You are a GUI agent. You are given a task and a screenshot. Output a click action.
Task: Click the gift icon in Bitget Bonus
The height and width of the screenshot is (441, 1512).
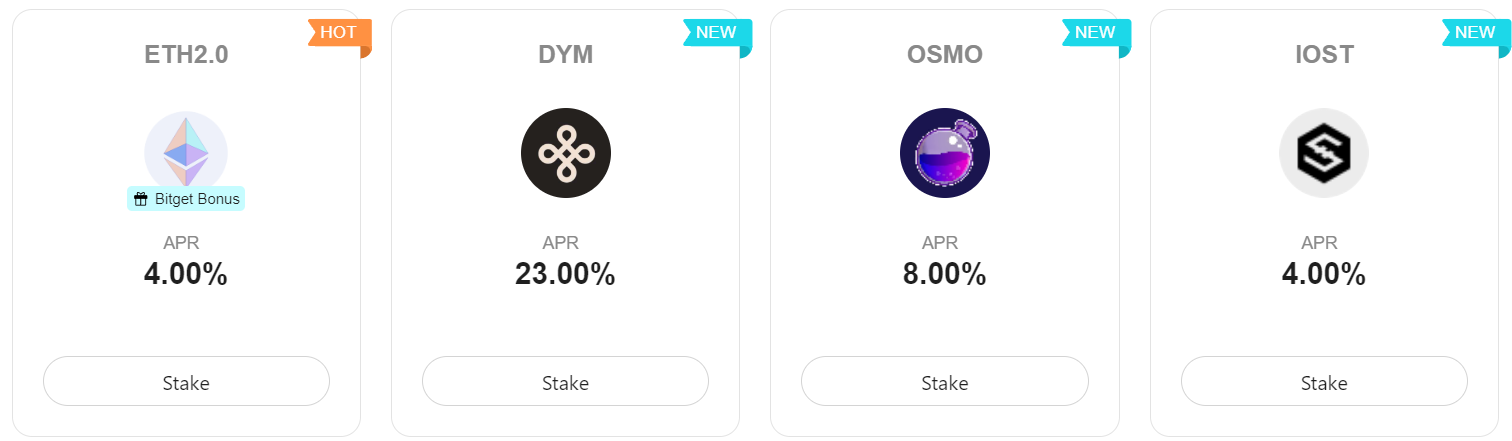pos(141,199)
